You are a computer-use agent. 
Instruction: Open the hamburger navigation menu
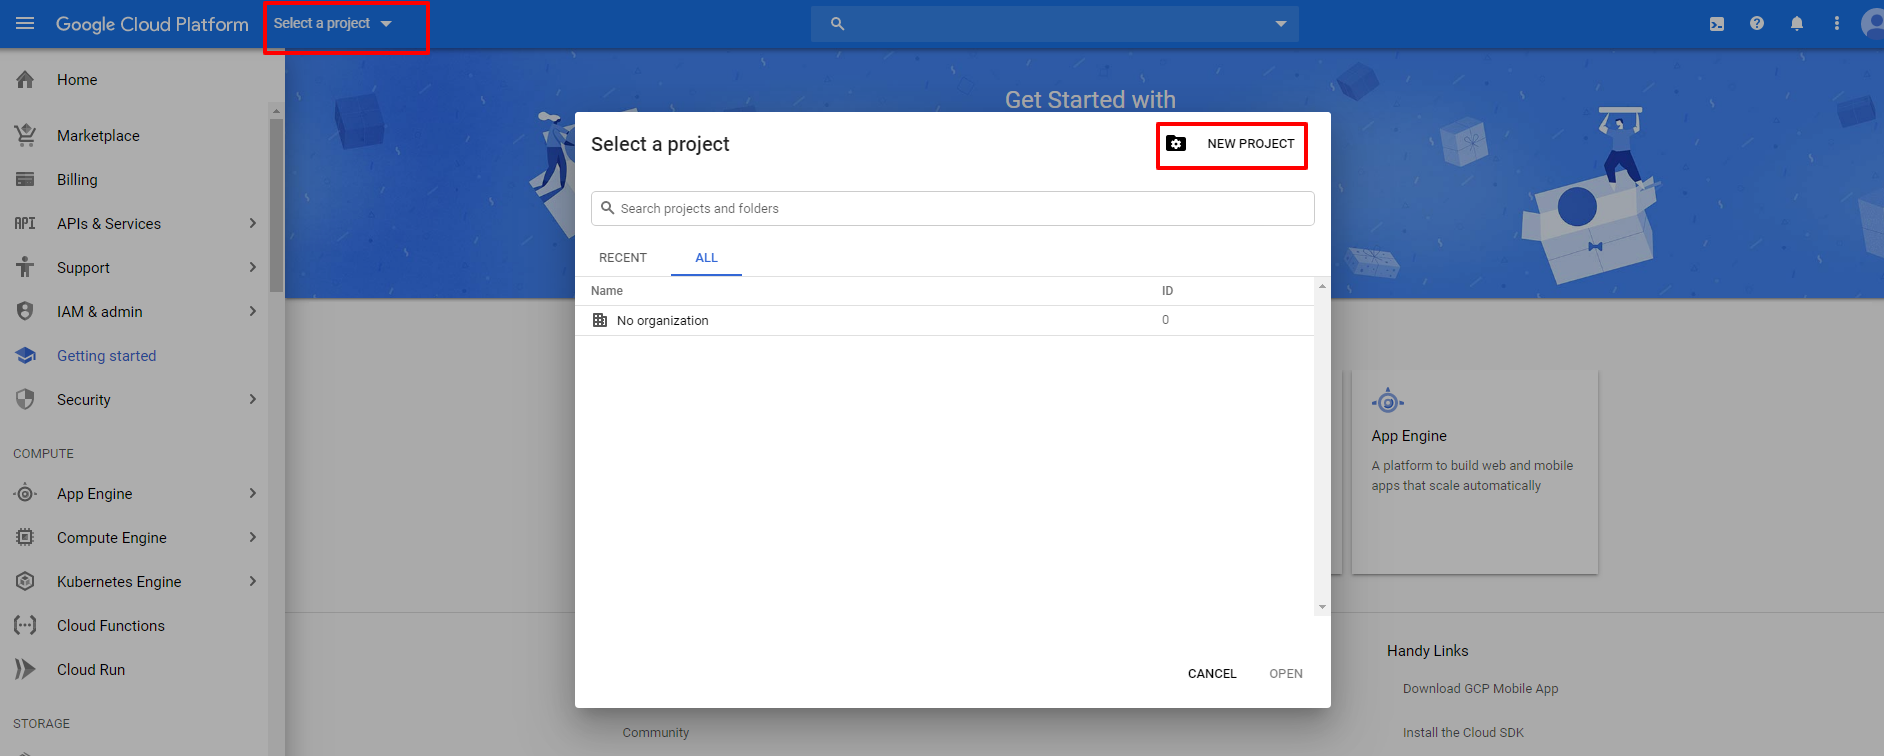25,24
